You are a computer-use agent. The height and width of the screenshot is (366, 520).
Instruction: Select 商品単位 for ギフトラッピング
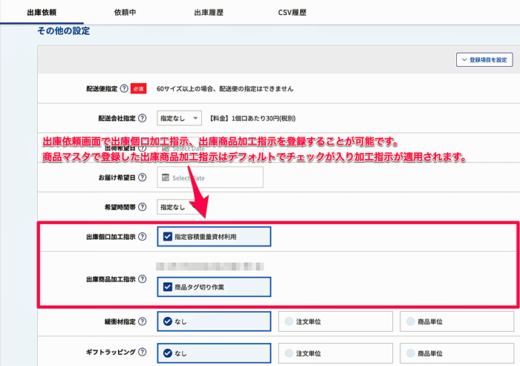457,353
